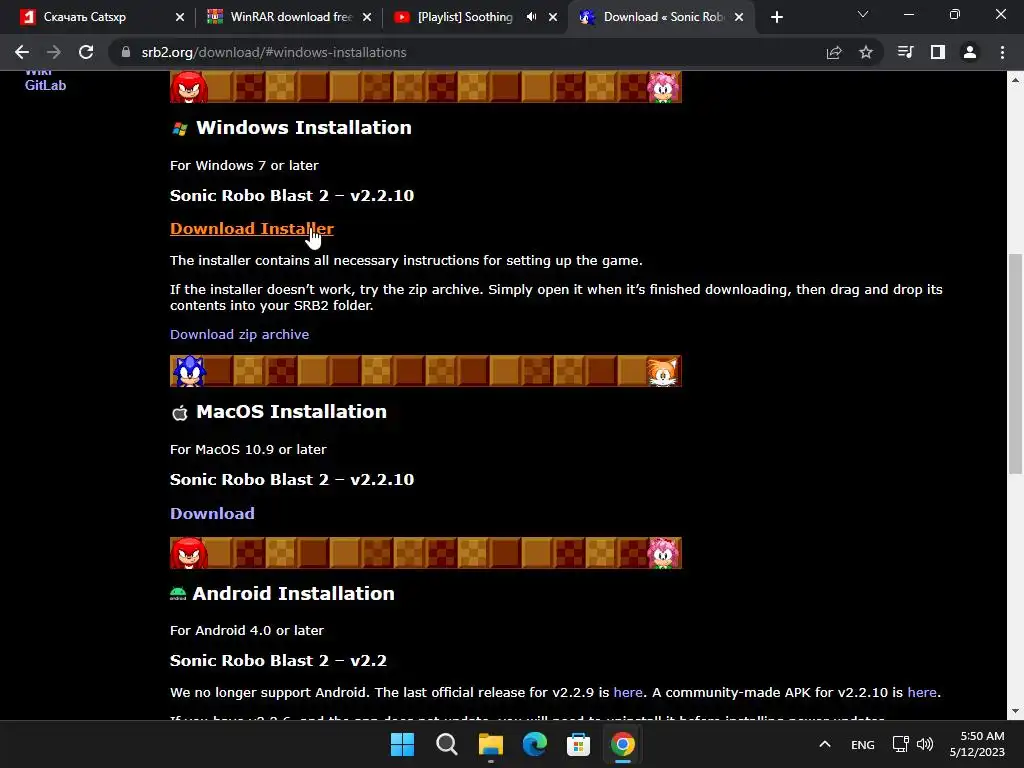
Task: Open network settings from tray icon
Action: point(901,744)
